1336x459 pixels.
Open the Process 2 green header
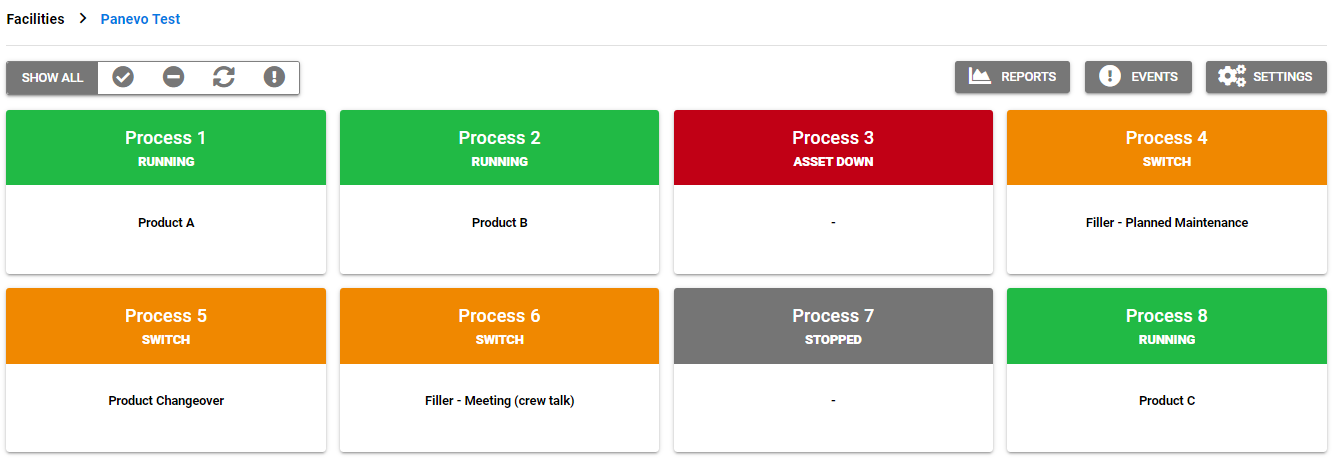pos(499,148)
